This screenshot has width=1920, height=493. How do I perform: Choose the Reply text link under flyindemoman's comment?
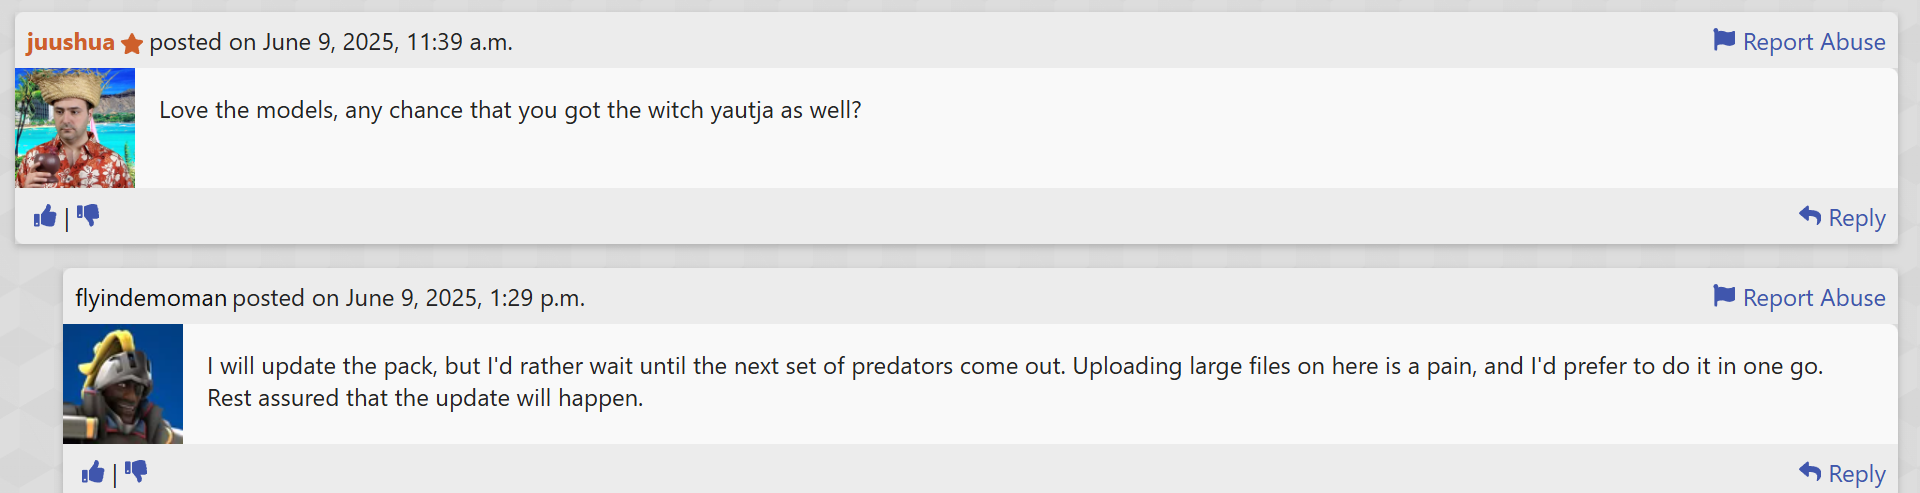[1857, 474]
